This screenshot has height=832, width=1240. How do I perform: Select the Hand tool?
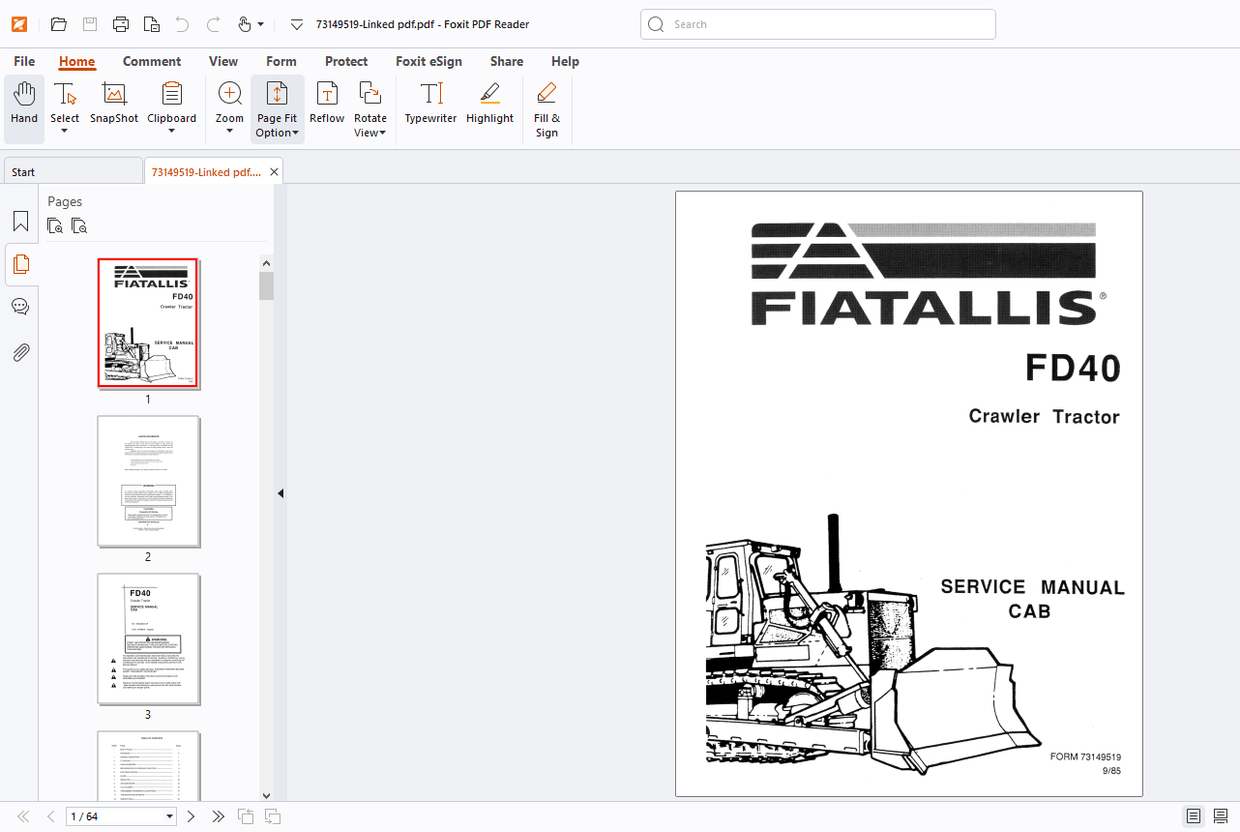[23, 105]
